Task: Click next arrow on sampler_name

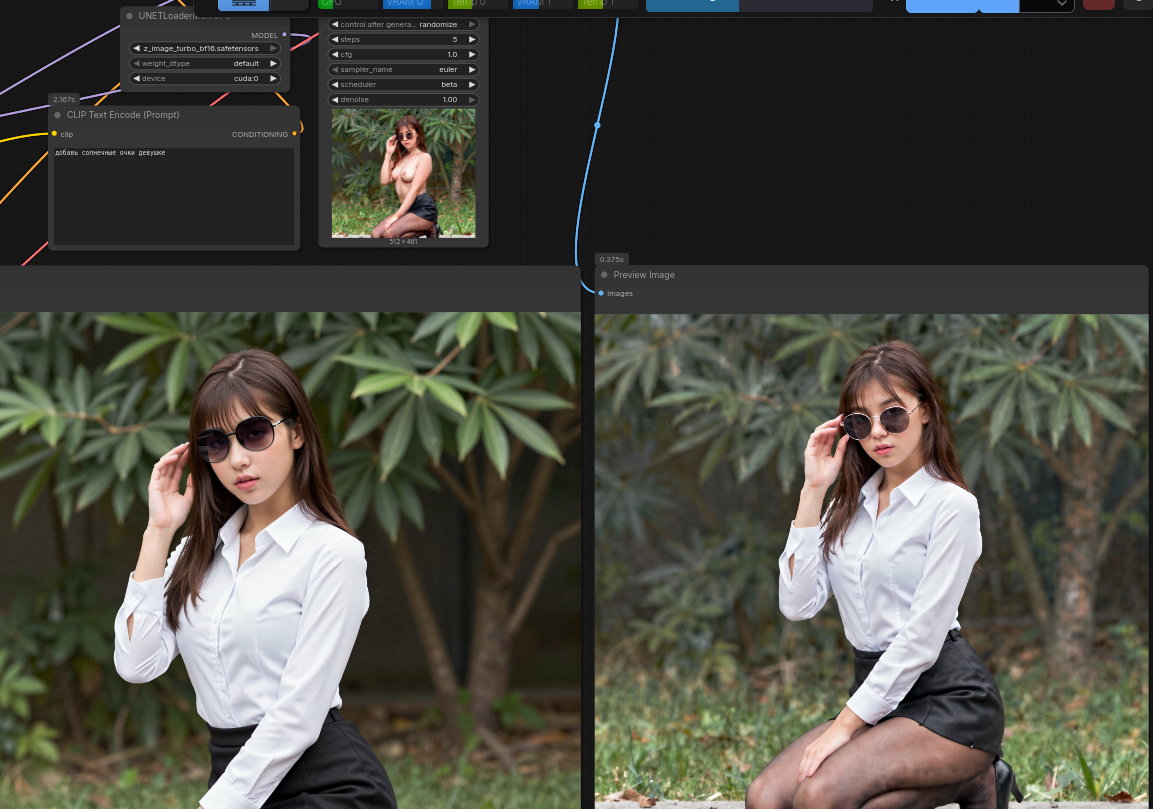Action: click(x=472, y=69)
